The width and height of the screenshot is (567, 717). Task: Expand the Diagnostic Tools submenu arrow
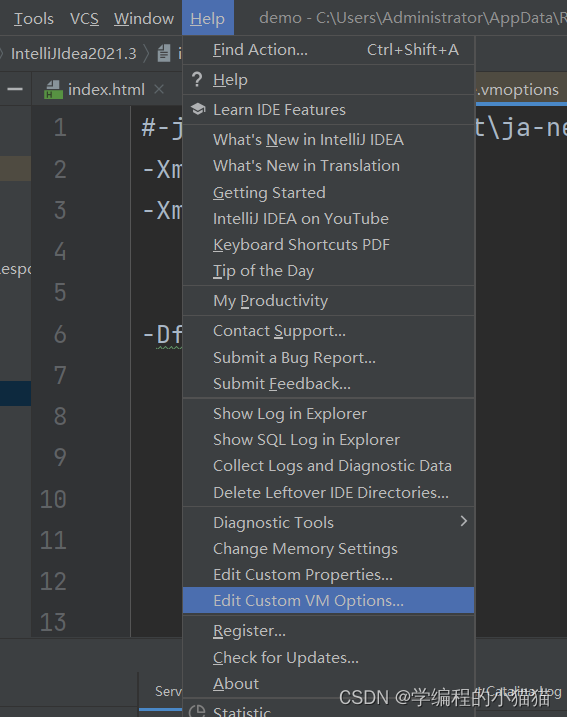tap(464, 521)
